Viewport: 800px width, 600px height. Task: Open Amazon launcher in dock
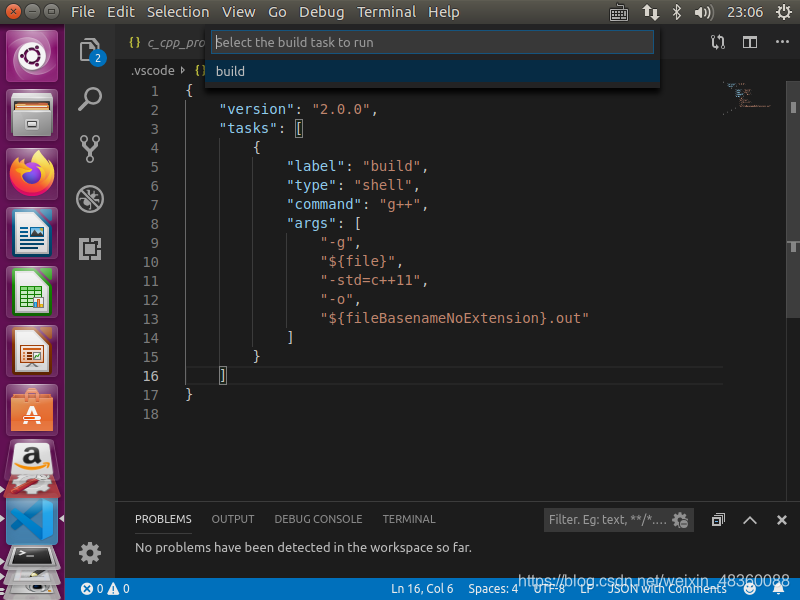(x=32, y=459)
